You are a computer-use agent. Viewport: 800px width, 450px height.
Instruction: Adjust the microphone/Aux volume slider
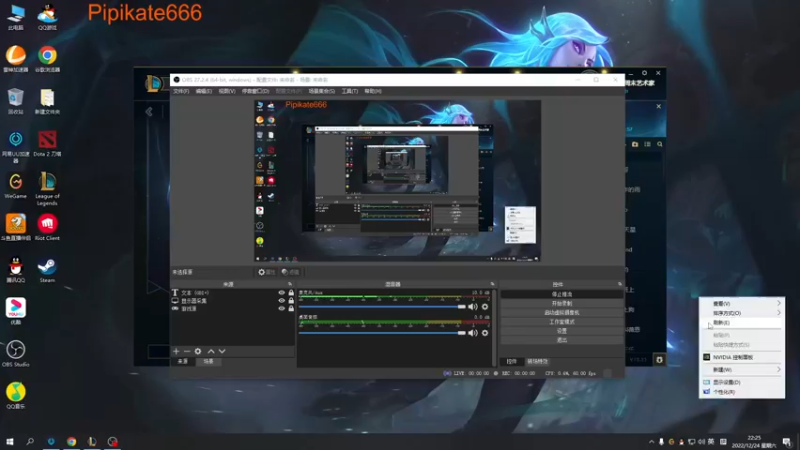(x=382, y=307)
